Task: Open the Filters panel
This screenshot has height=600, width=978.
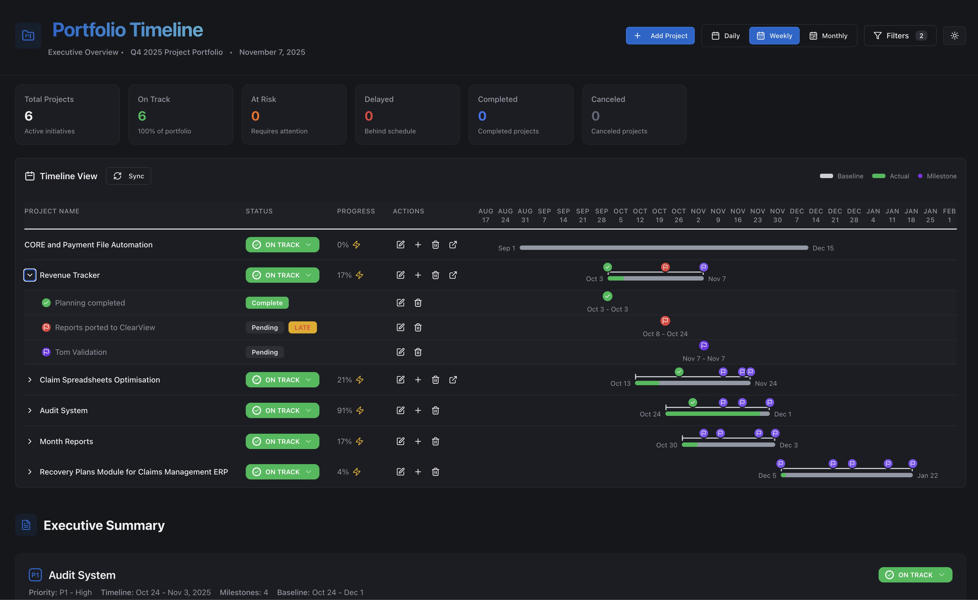Action: [899, 36]
